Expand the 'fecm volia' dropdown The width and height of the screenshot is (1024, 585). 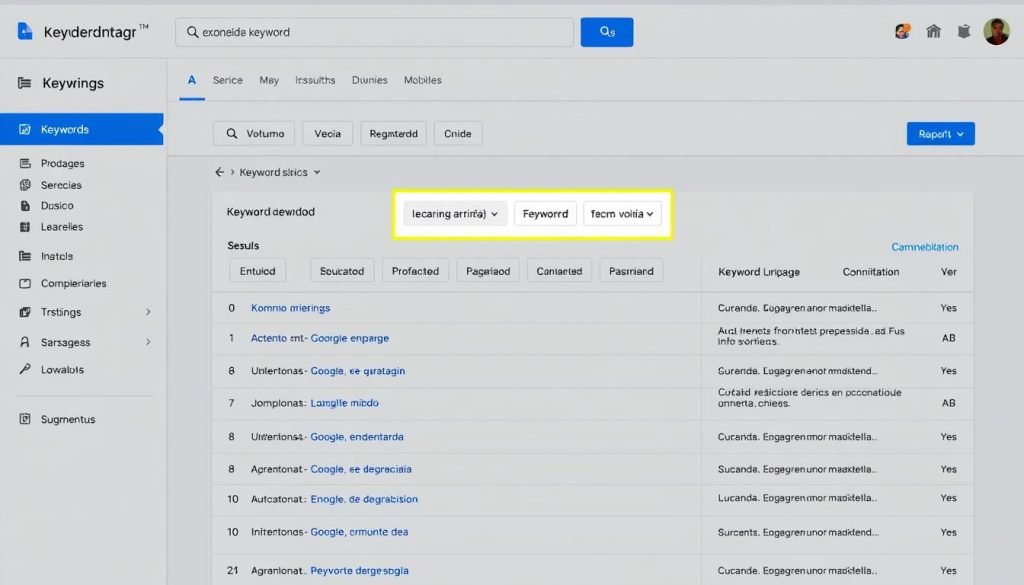(x=622, y=213)
